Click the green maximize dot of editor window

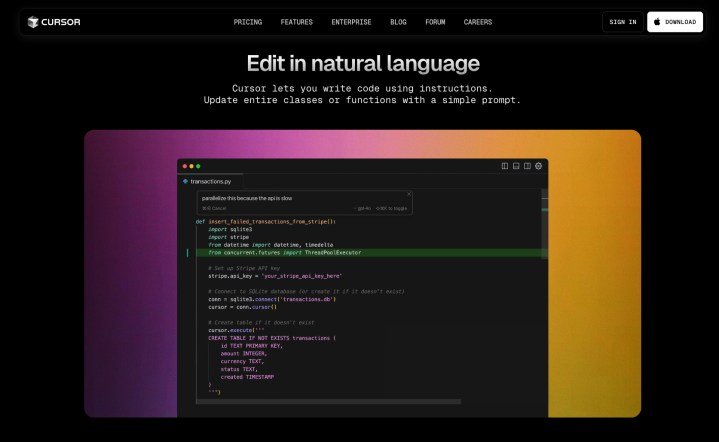coord(198,166)
